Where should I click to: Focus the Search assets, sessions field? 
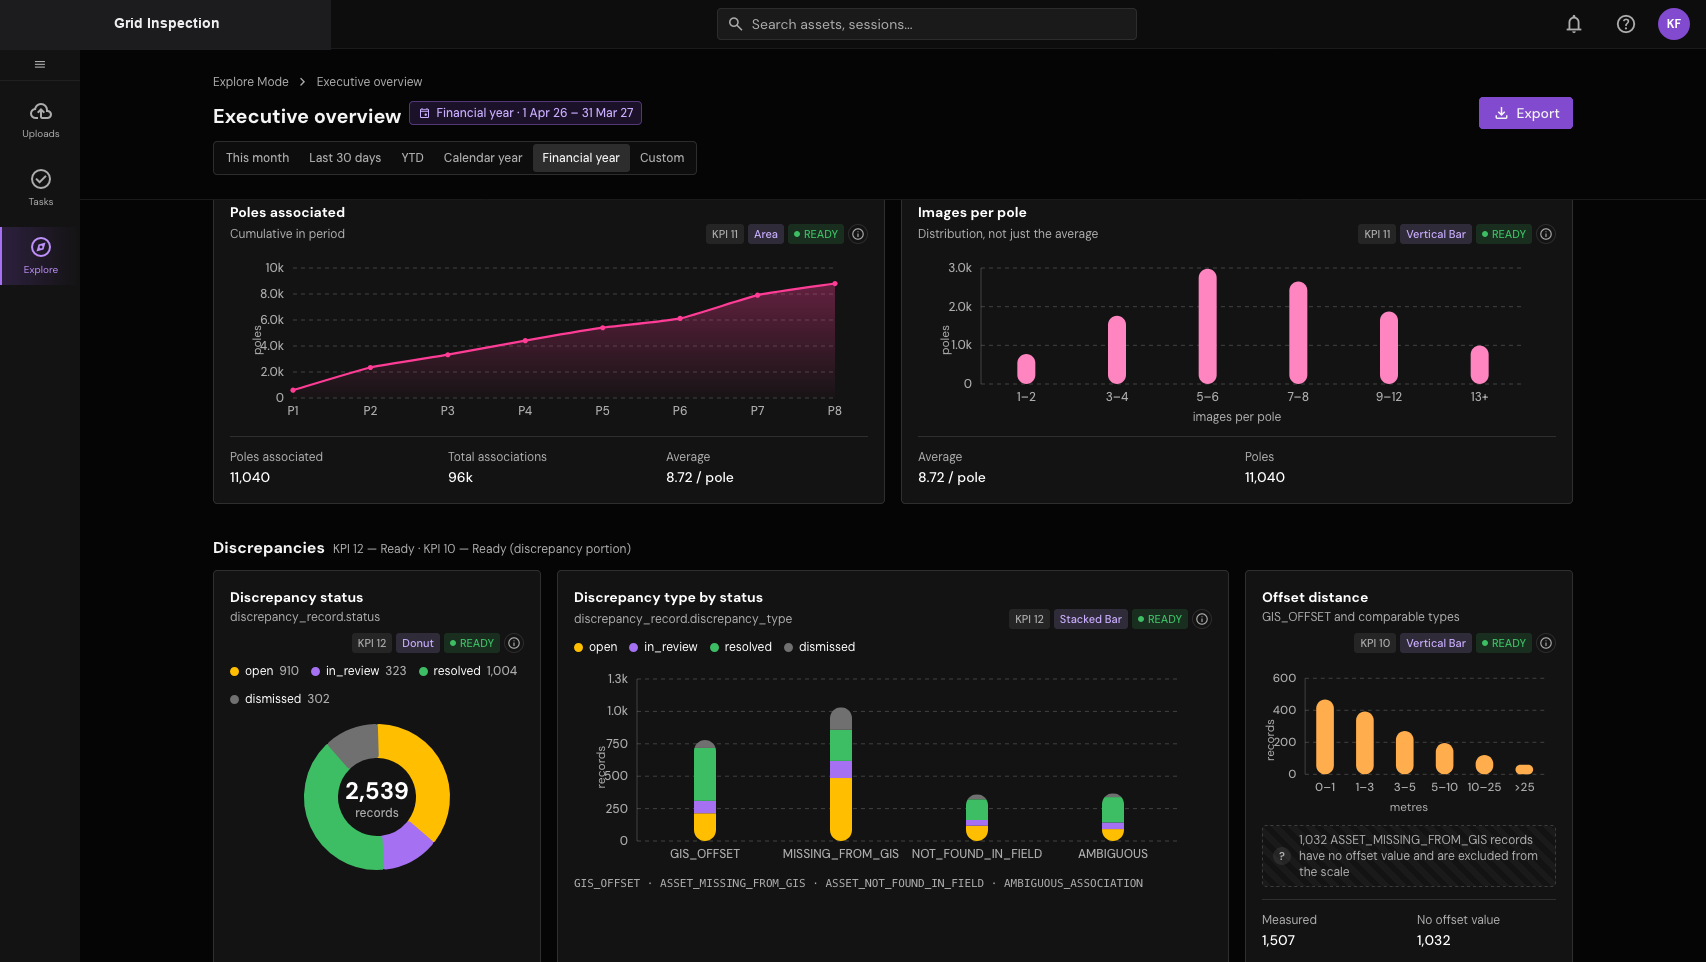(x=927, y=24)
